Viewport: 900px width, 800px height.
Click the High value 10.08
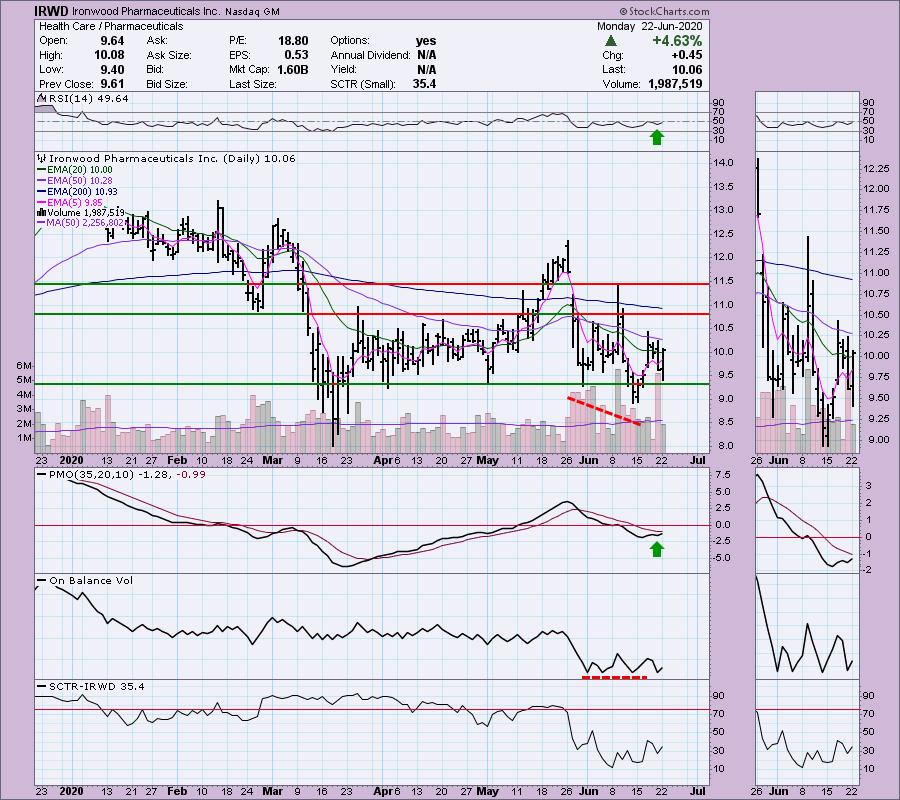click(109, 55)
